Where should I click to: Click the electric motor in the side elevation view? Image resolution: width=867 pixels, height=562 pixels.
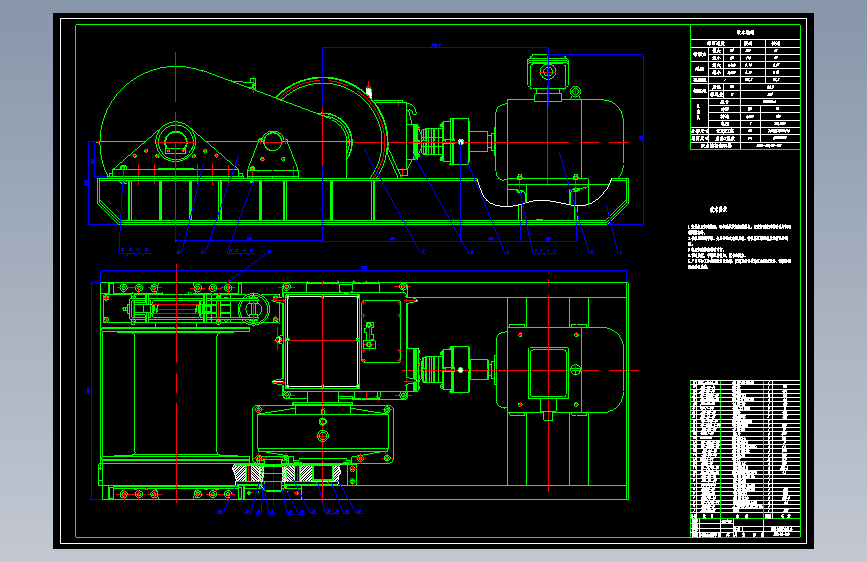[559, 140]
